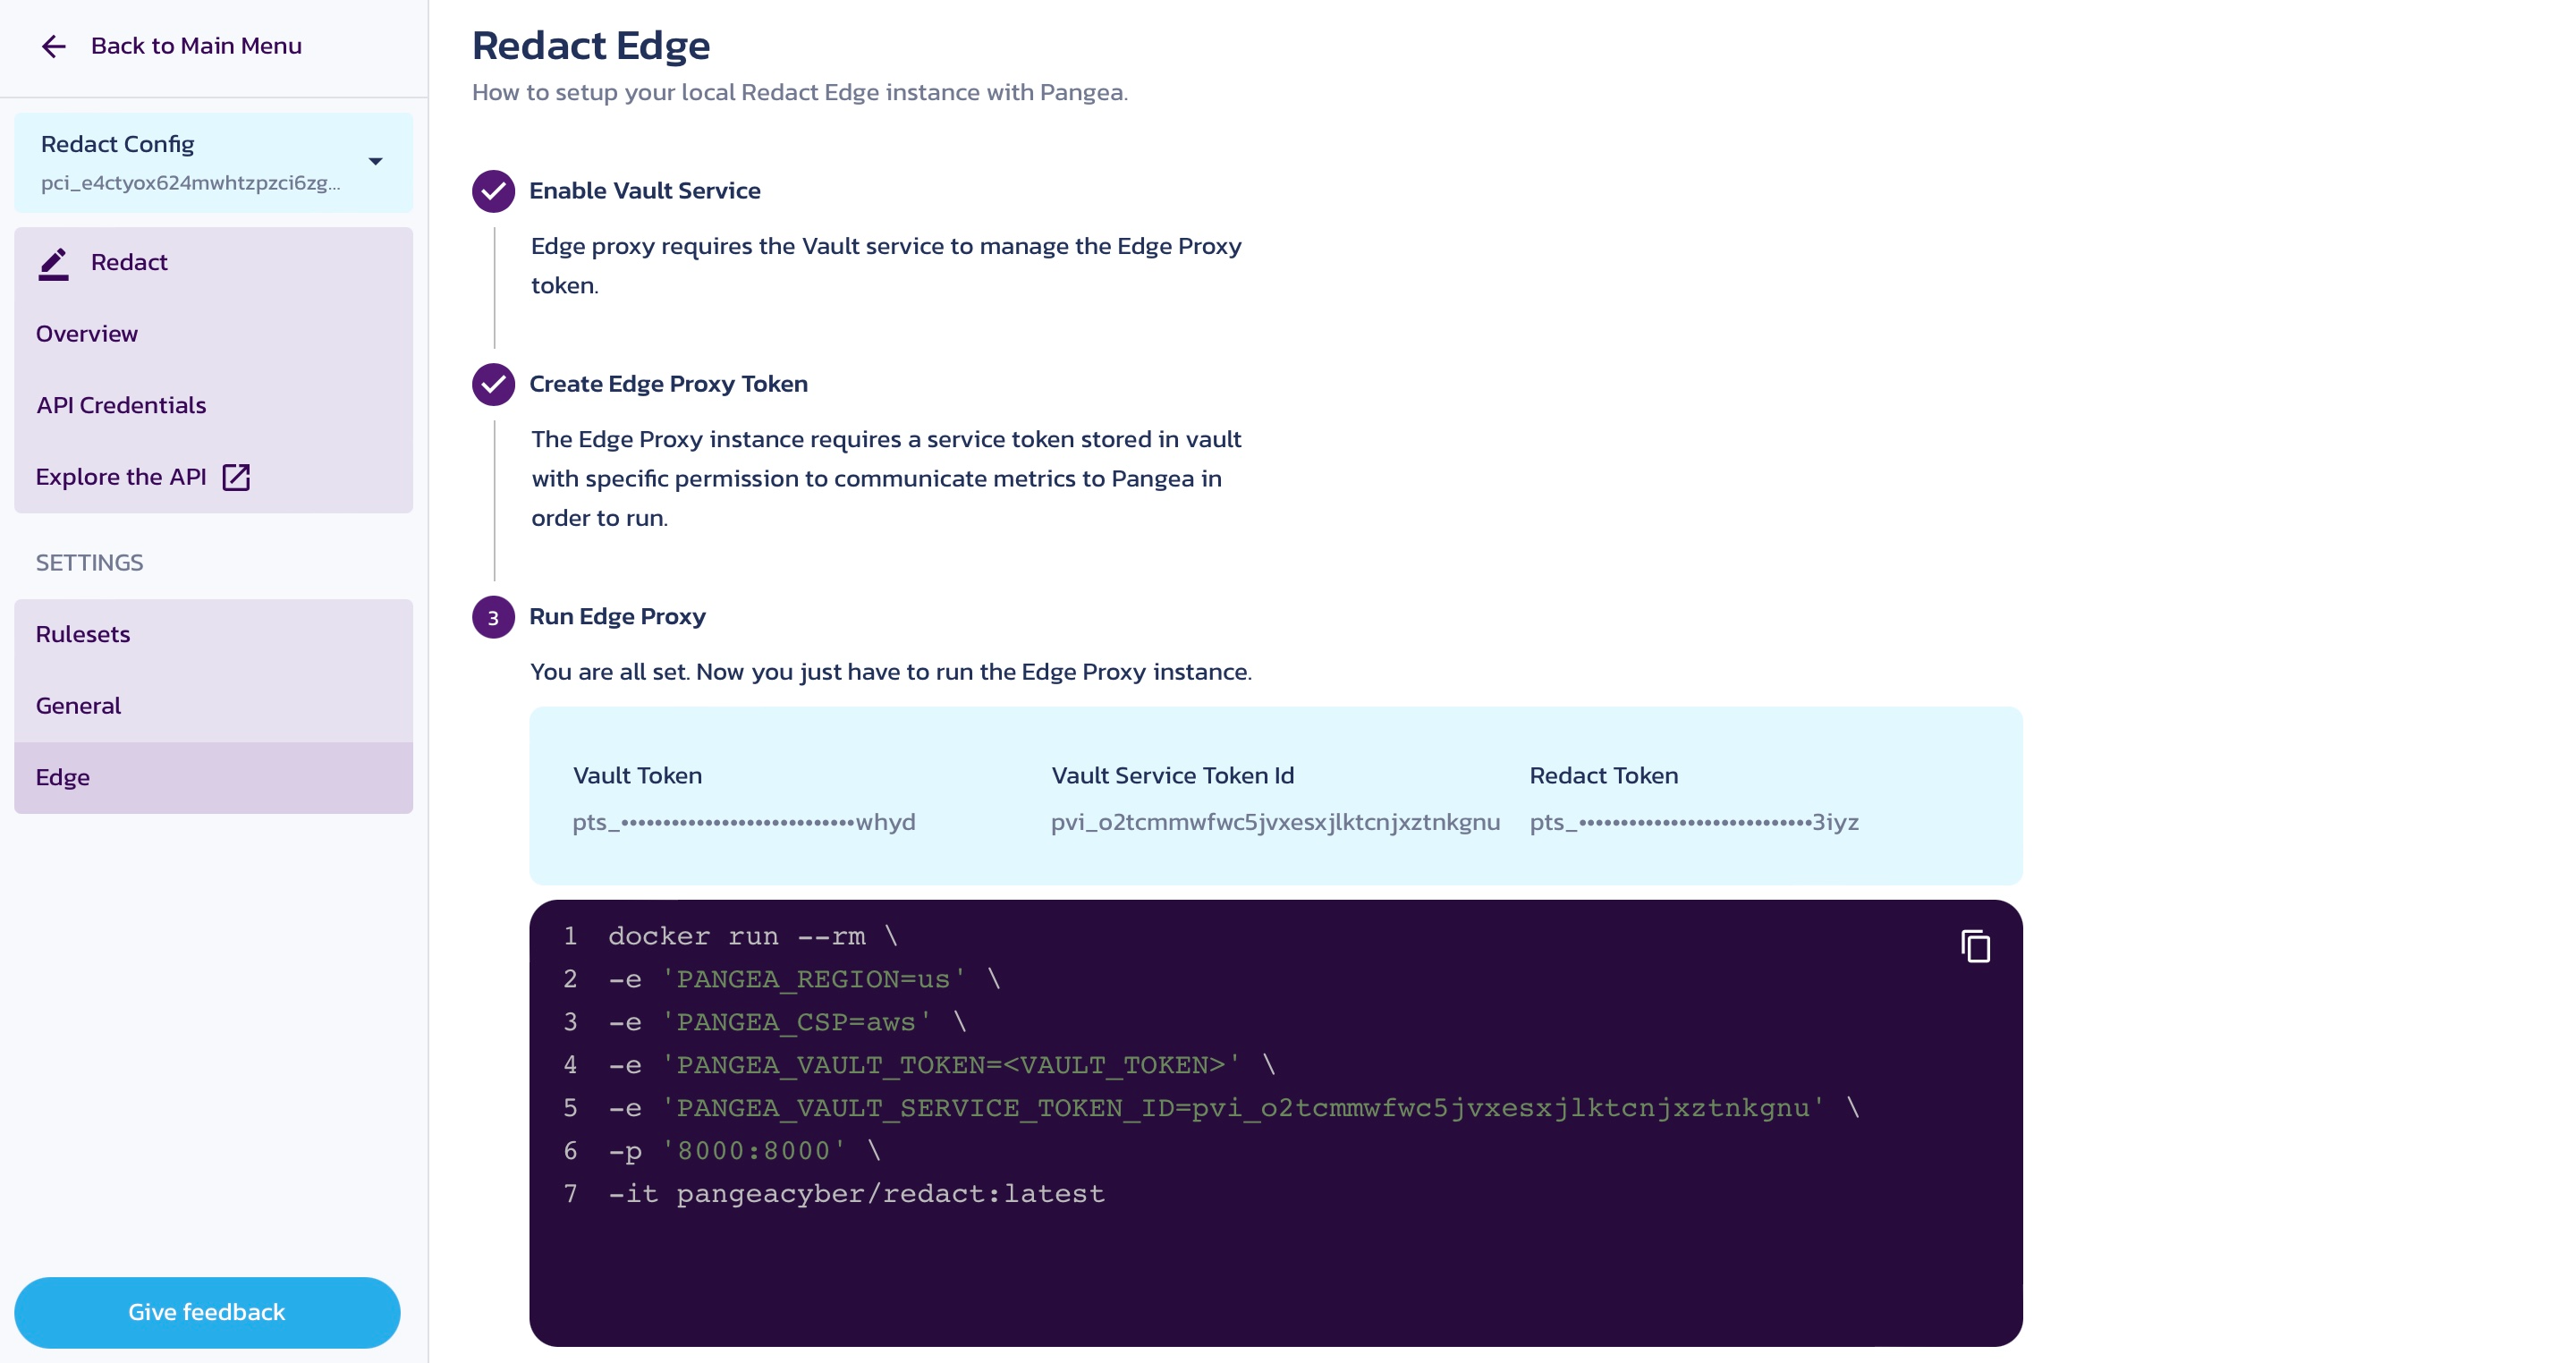Click the config ID pci_e4ctyox624mwhtzpzci6zg

[190, 183]
